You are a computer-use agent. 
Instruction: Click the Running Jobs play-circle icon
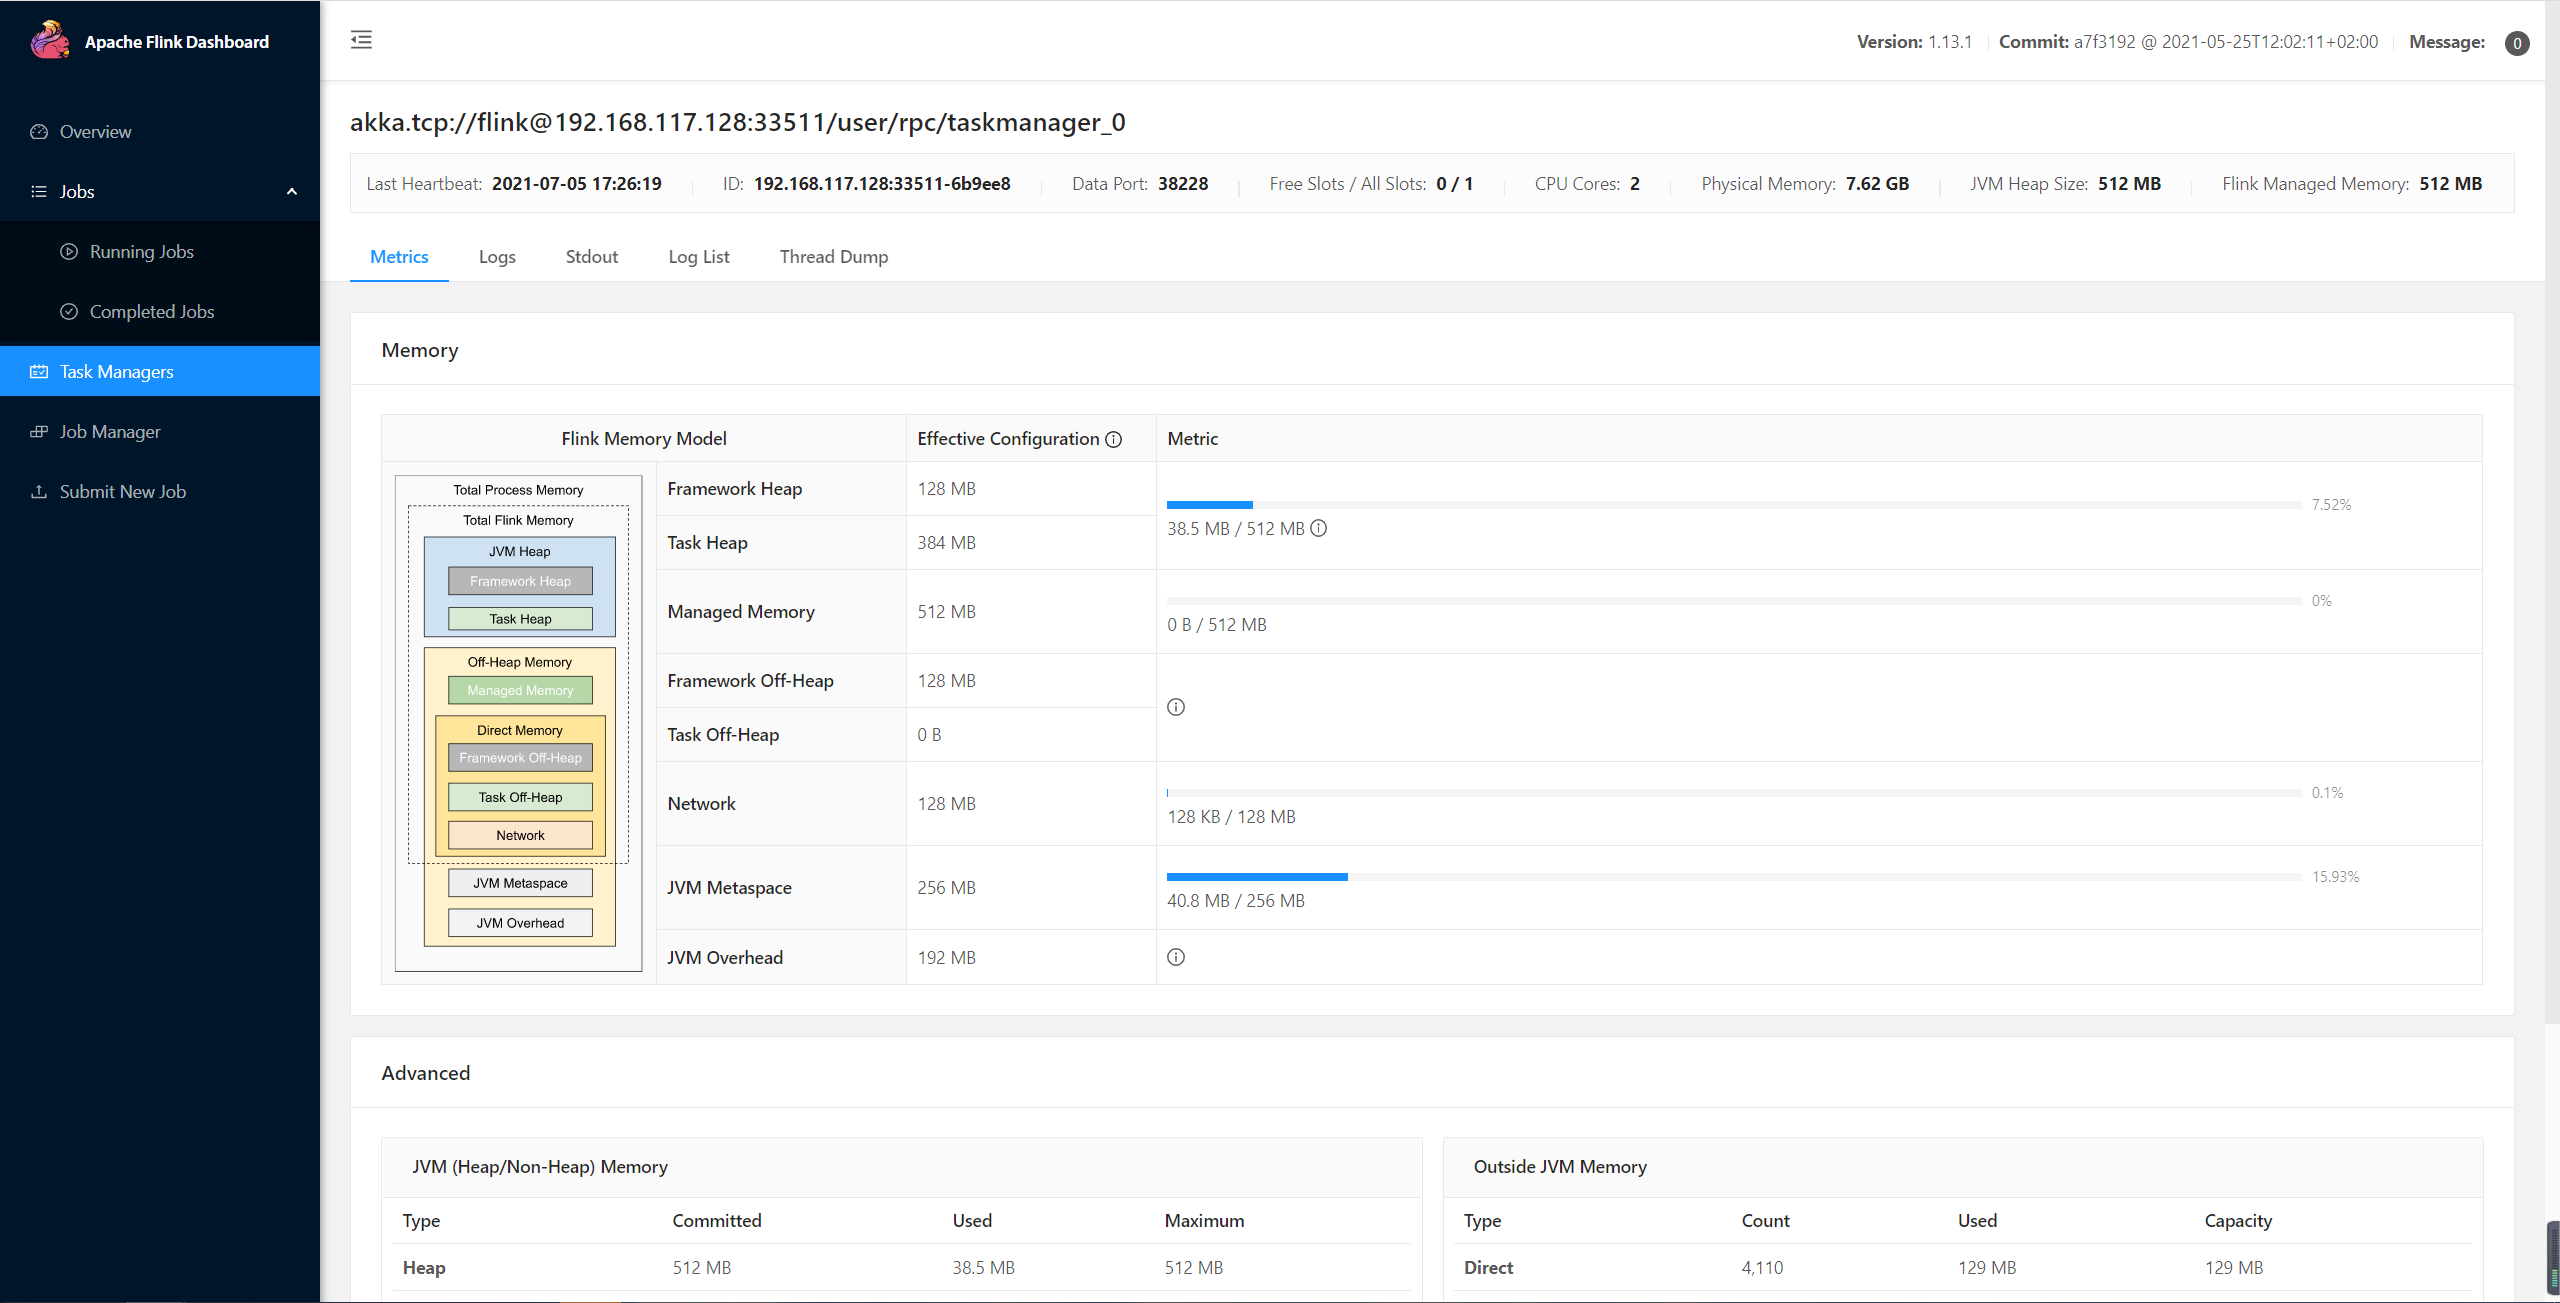click(69, 252)
